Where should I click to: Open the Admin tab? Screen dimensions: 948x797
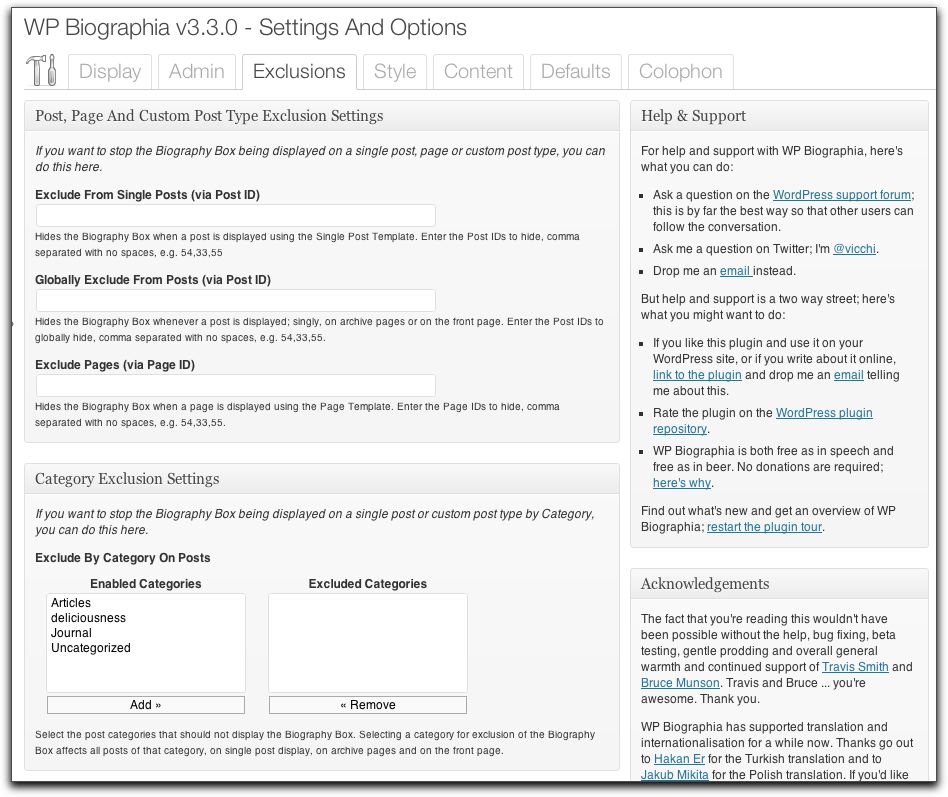[196, 72]
